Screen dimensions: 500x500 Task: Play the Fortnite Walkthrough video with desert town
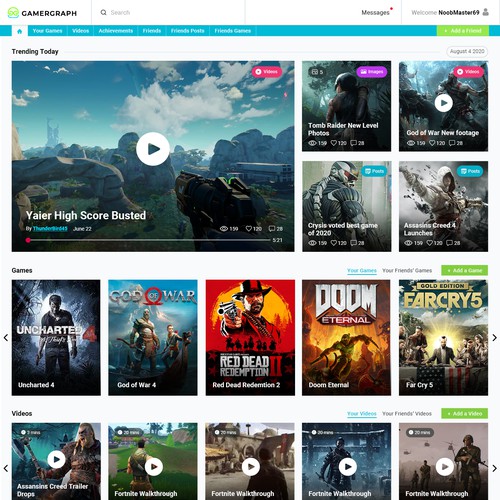pos(251,467)
